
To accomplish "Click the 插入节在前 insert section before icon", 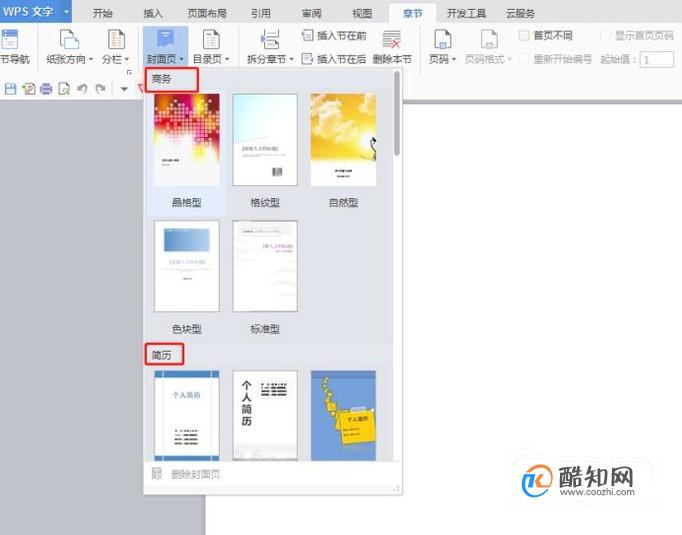I will coord(308,35).
